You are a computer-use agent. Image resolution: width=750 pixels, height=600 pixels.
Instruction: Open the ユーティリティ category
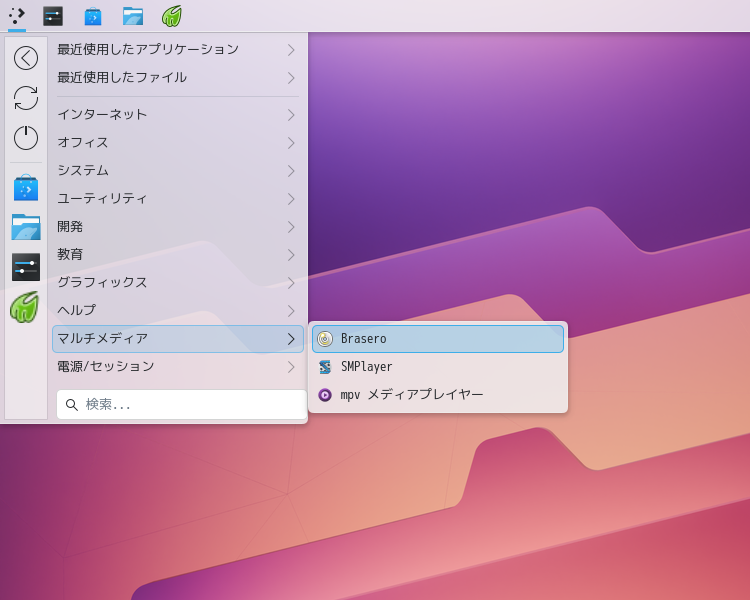click(177, 199)
